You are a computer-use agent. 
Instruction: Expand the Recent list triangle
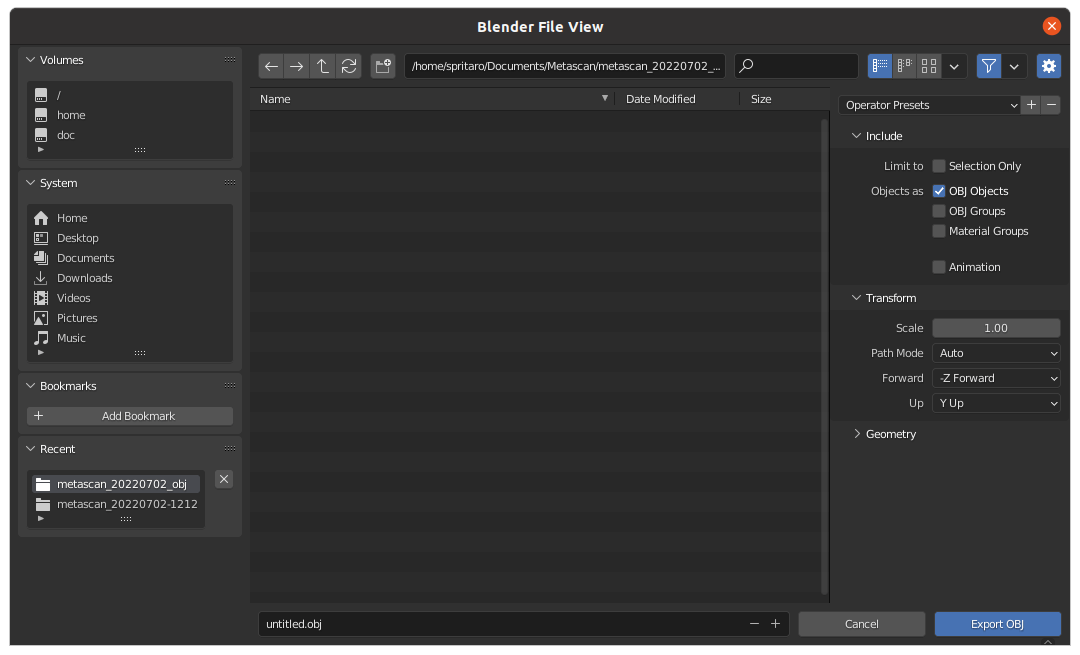tap(41, 519)
